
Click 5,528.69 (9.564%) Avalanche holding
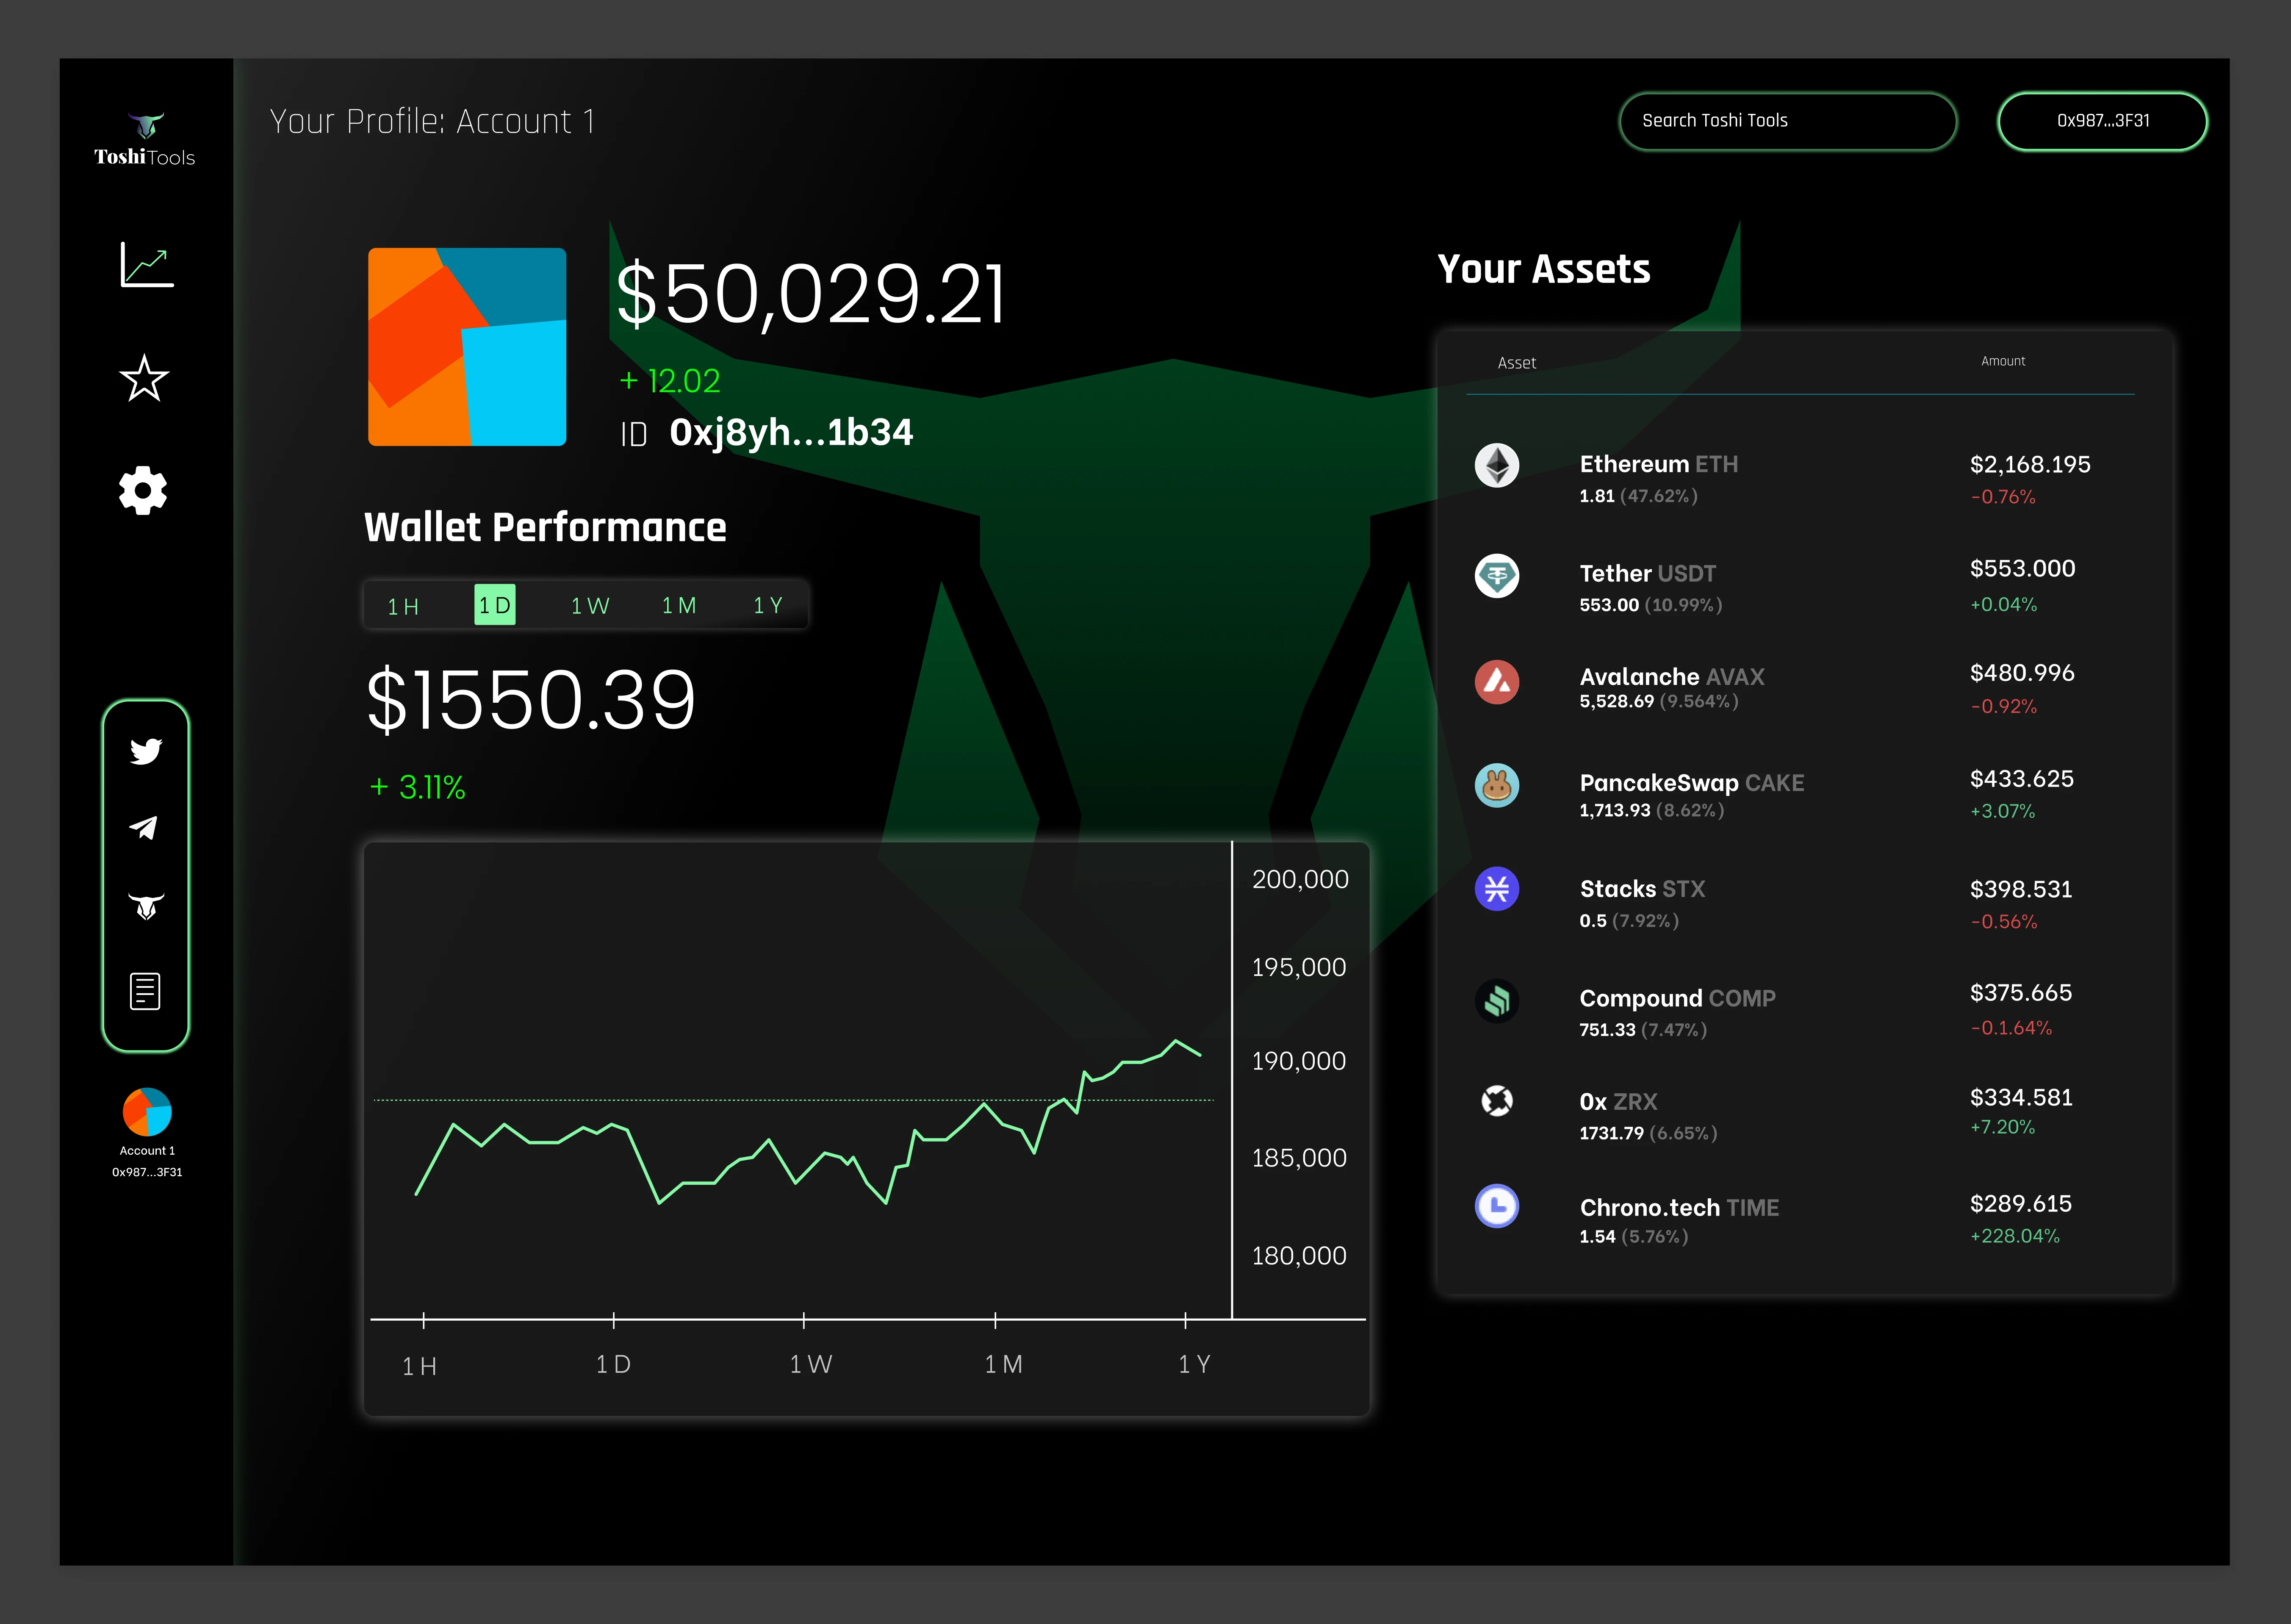(x=1658, y=702)
